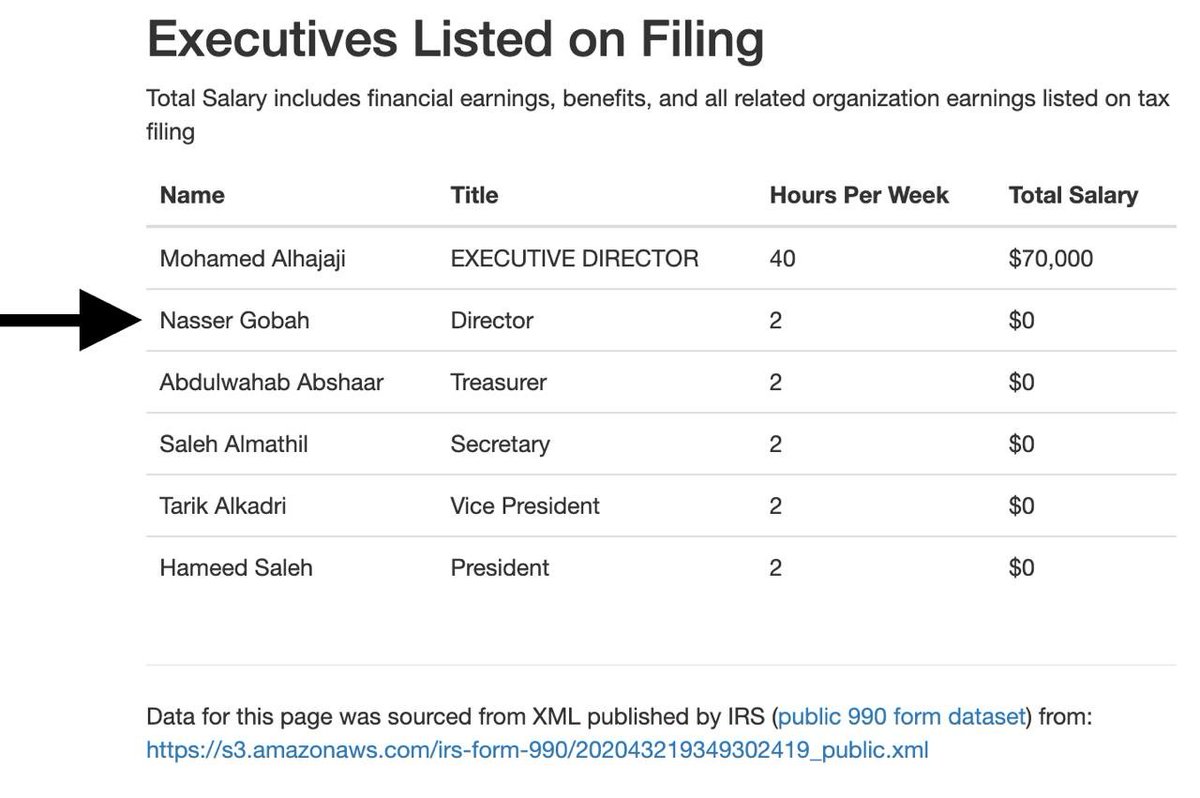Click the Executives Listed on Filing heading
The width and height of the screenshot is (1200, 798).
(x=456, y=41)
